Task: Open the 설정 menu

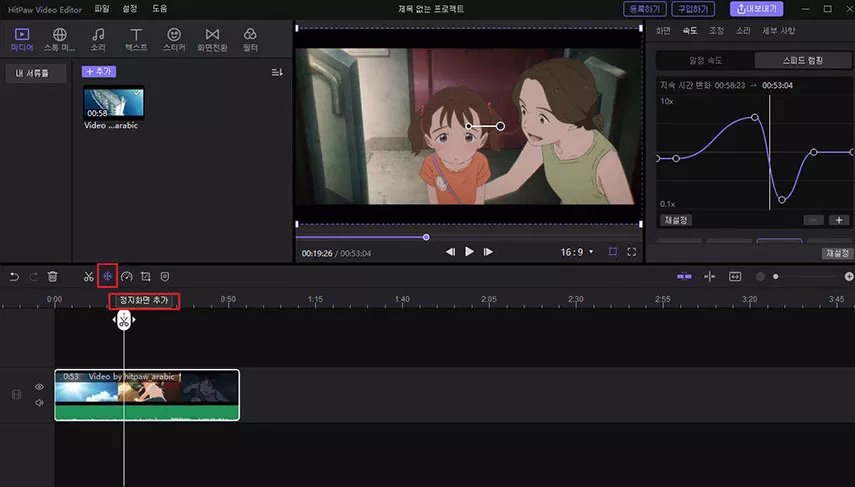Action: (x=130, y=9)
